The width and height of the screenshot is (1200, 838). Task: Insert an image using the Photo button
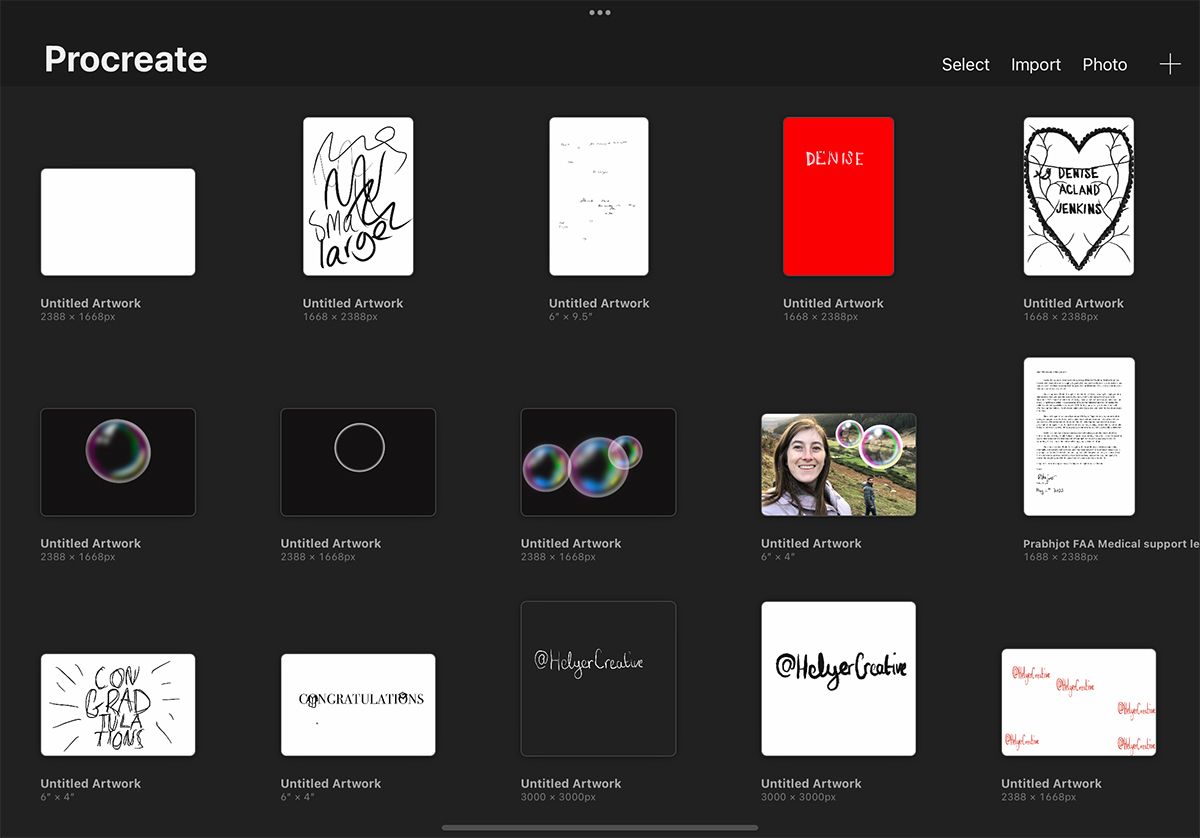tap(1104, 64)
